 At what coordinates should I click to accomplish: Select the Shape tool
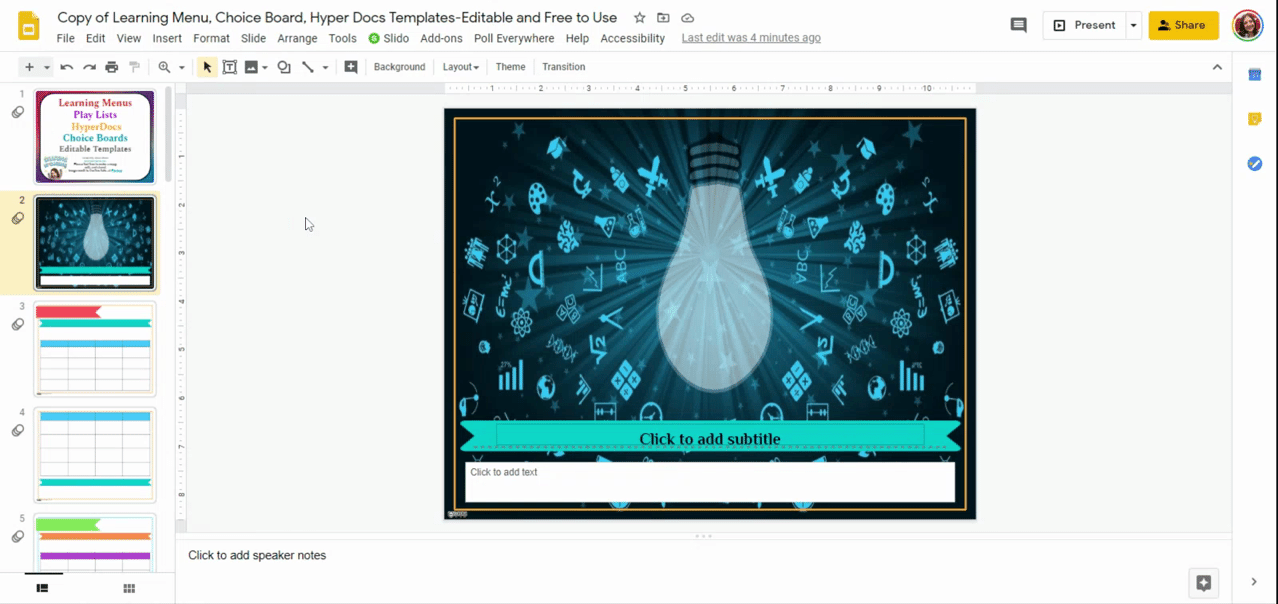tap(285, 67)
